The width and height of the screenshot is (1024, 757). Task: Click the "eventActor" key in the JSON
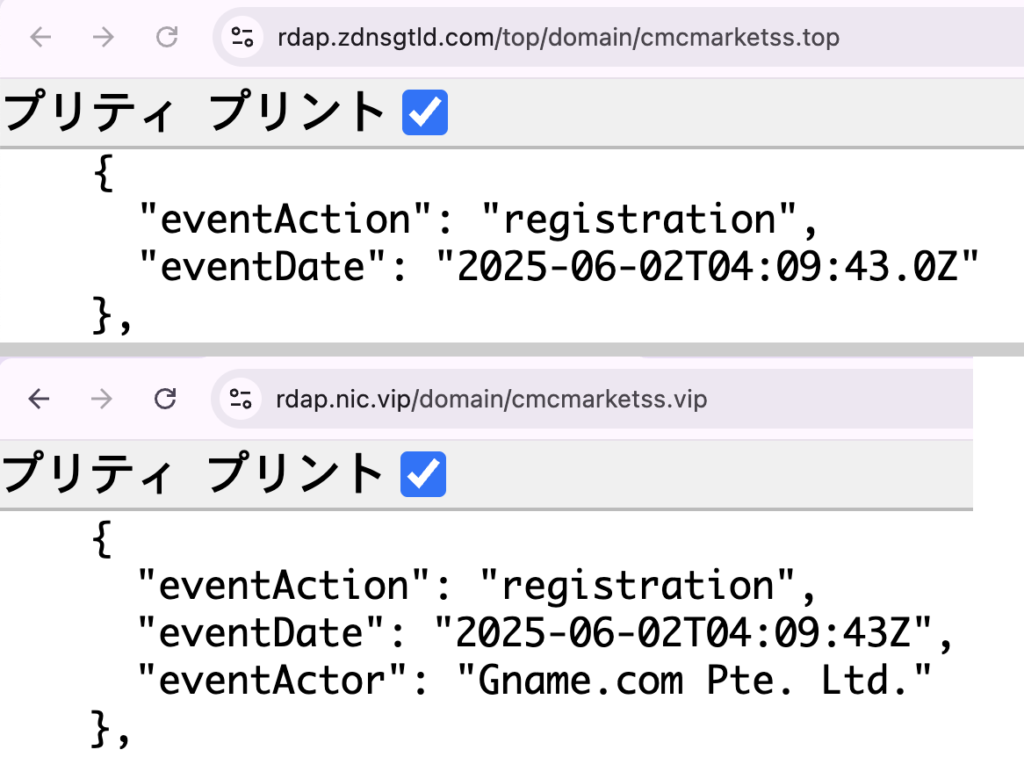pos(272,680)
